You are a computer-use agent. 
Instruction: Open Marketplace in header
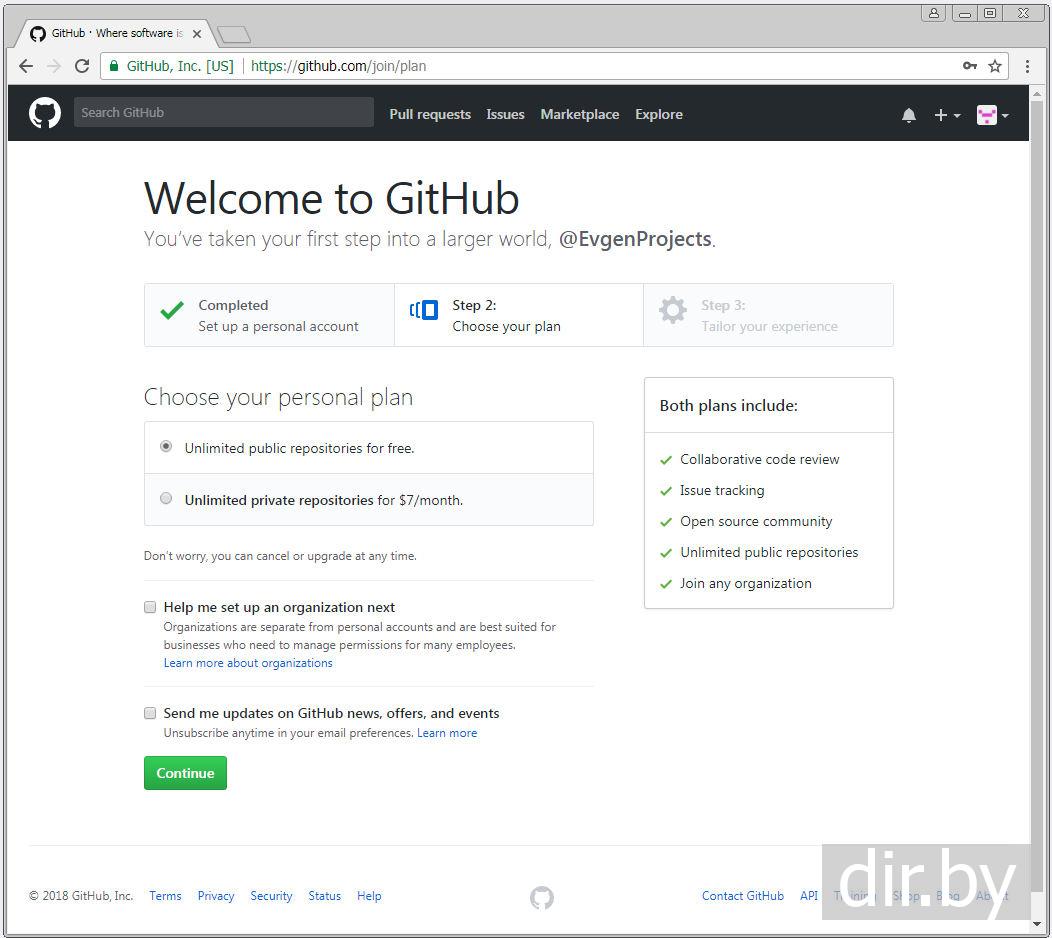coord(580,115)
